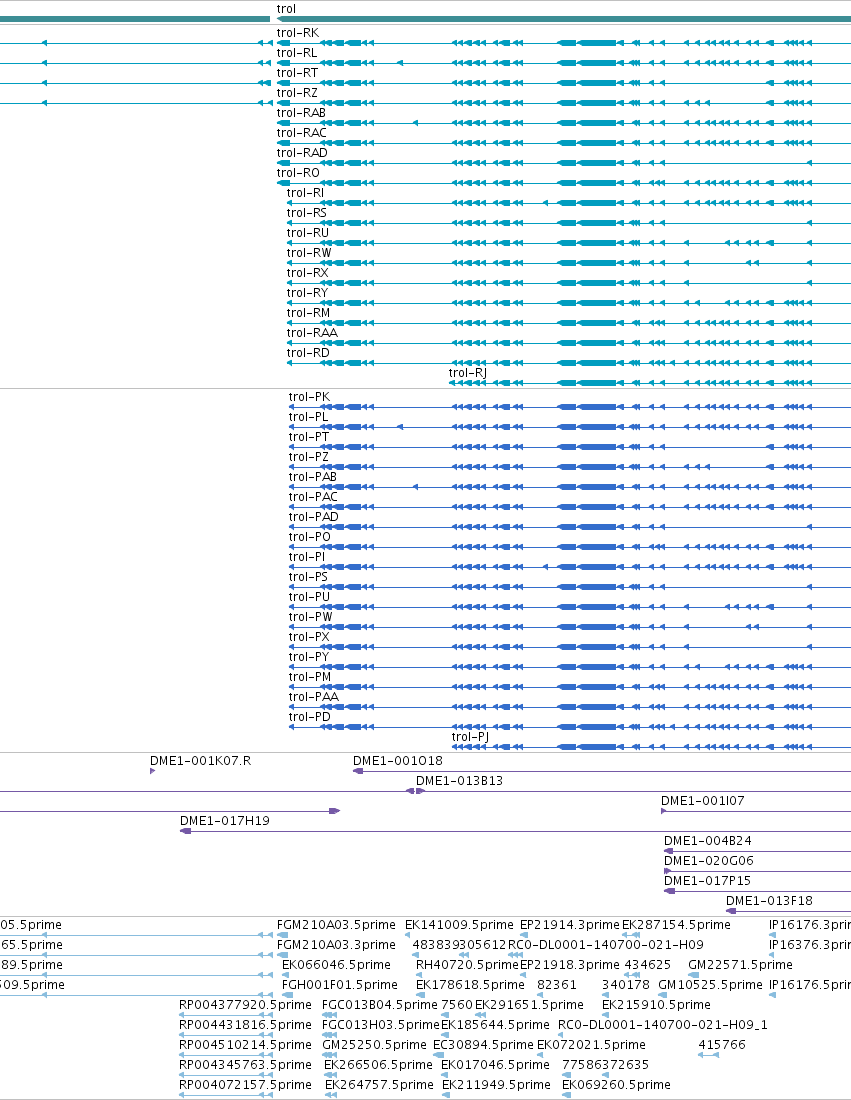The image size is (851, 1100).
Task: Open transcript 'trol-RAB'
Action: 301,113
